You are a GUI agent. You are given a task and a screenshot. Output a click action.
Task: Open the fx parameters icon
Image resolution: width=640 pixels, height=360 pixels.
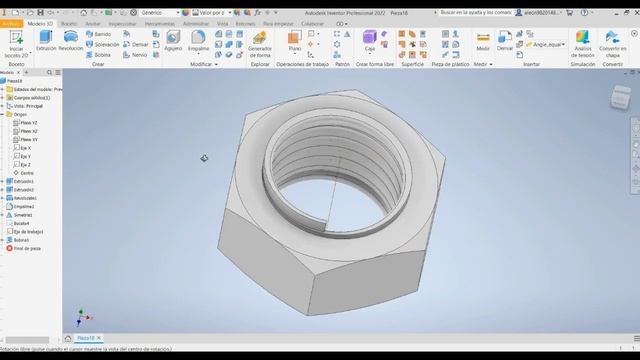[x=258, y=13]
